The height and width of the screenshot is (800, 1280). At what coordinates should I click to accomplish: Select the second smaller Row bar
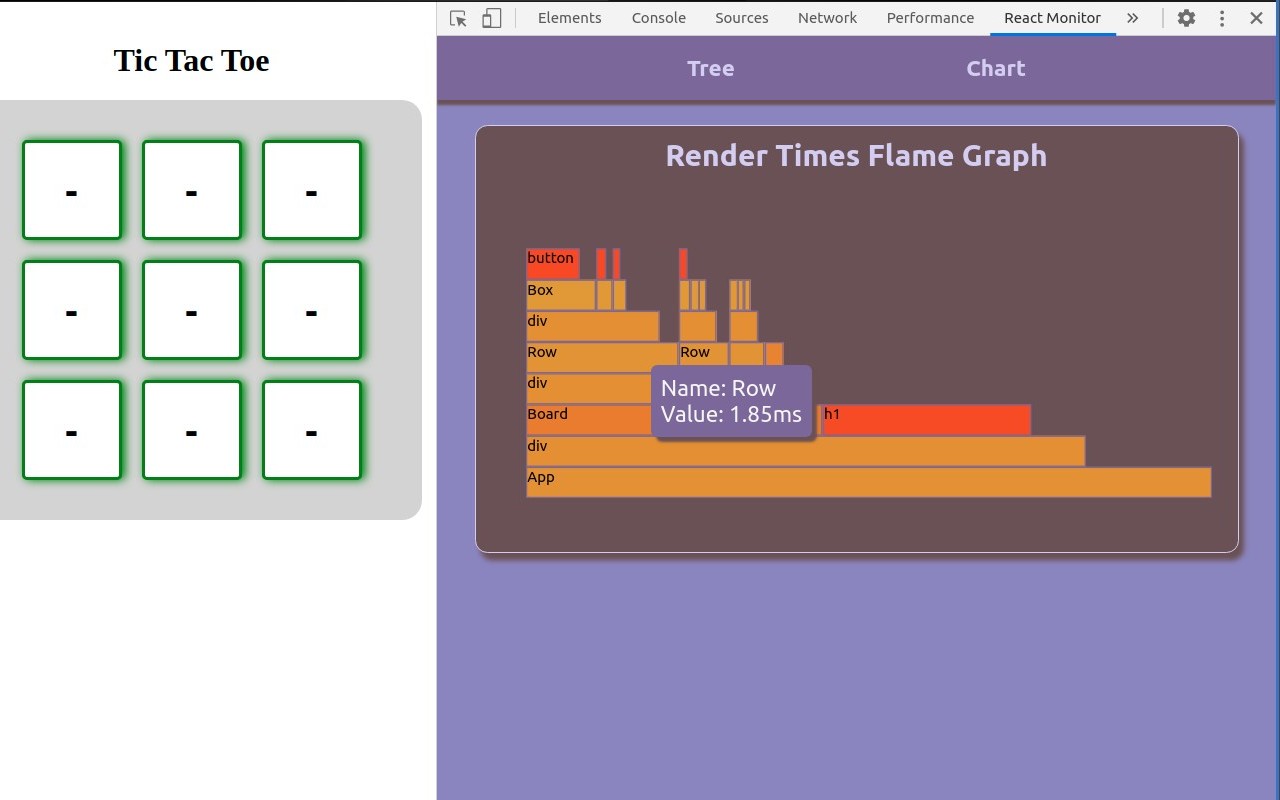[x=704, y=354]
